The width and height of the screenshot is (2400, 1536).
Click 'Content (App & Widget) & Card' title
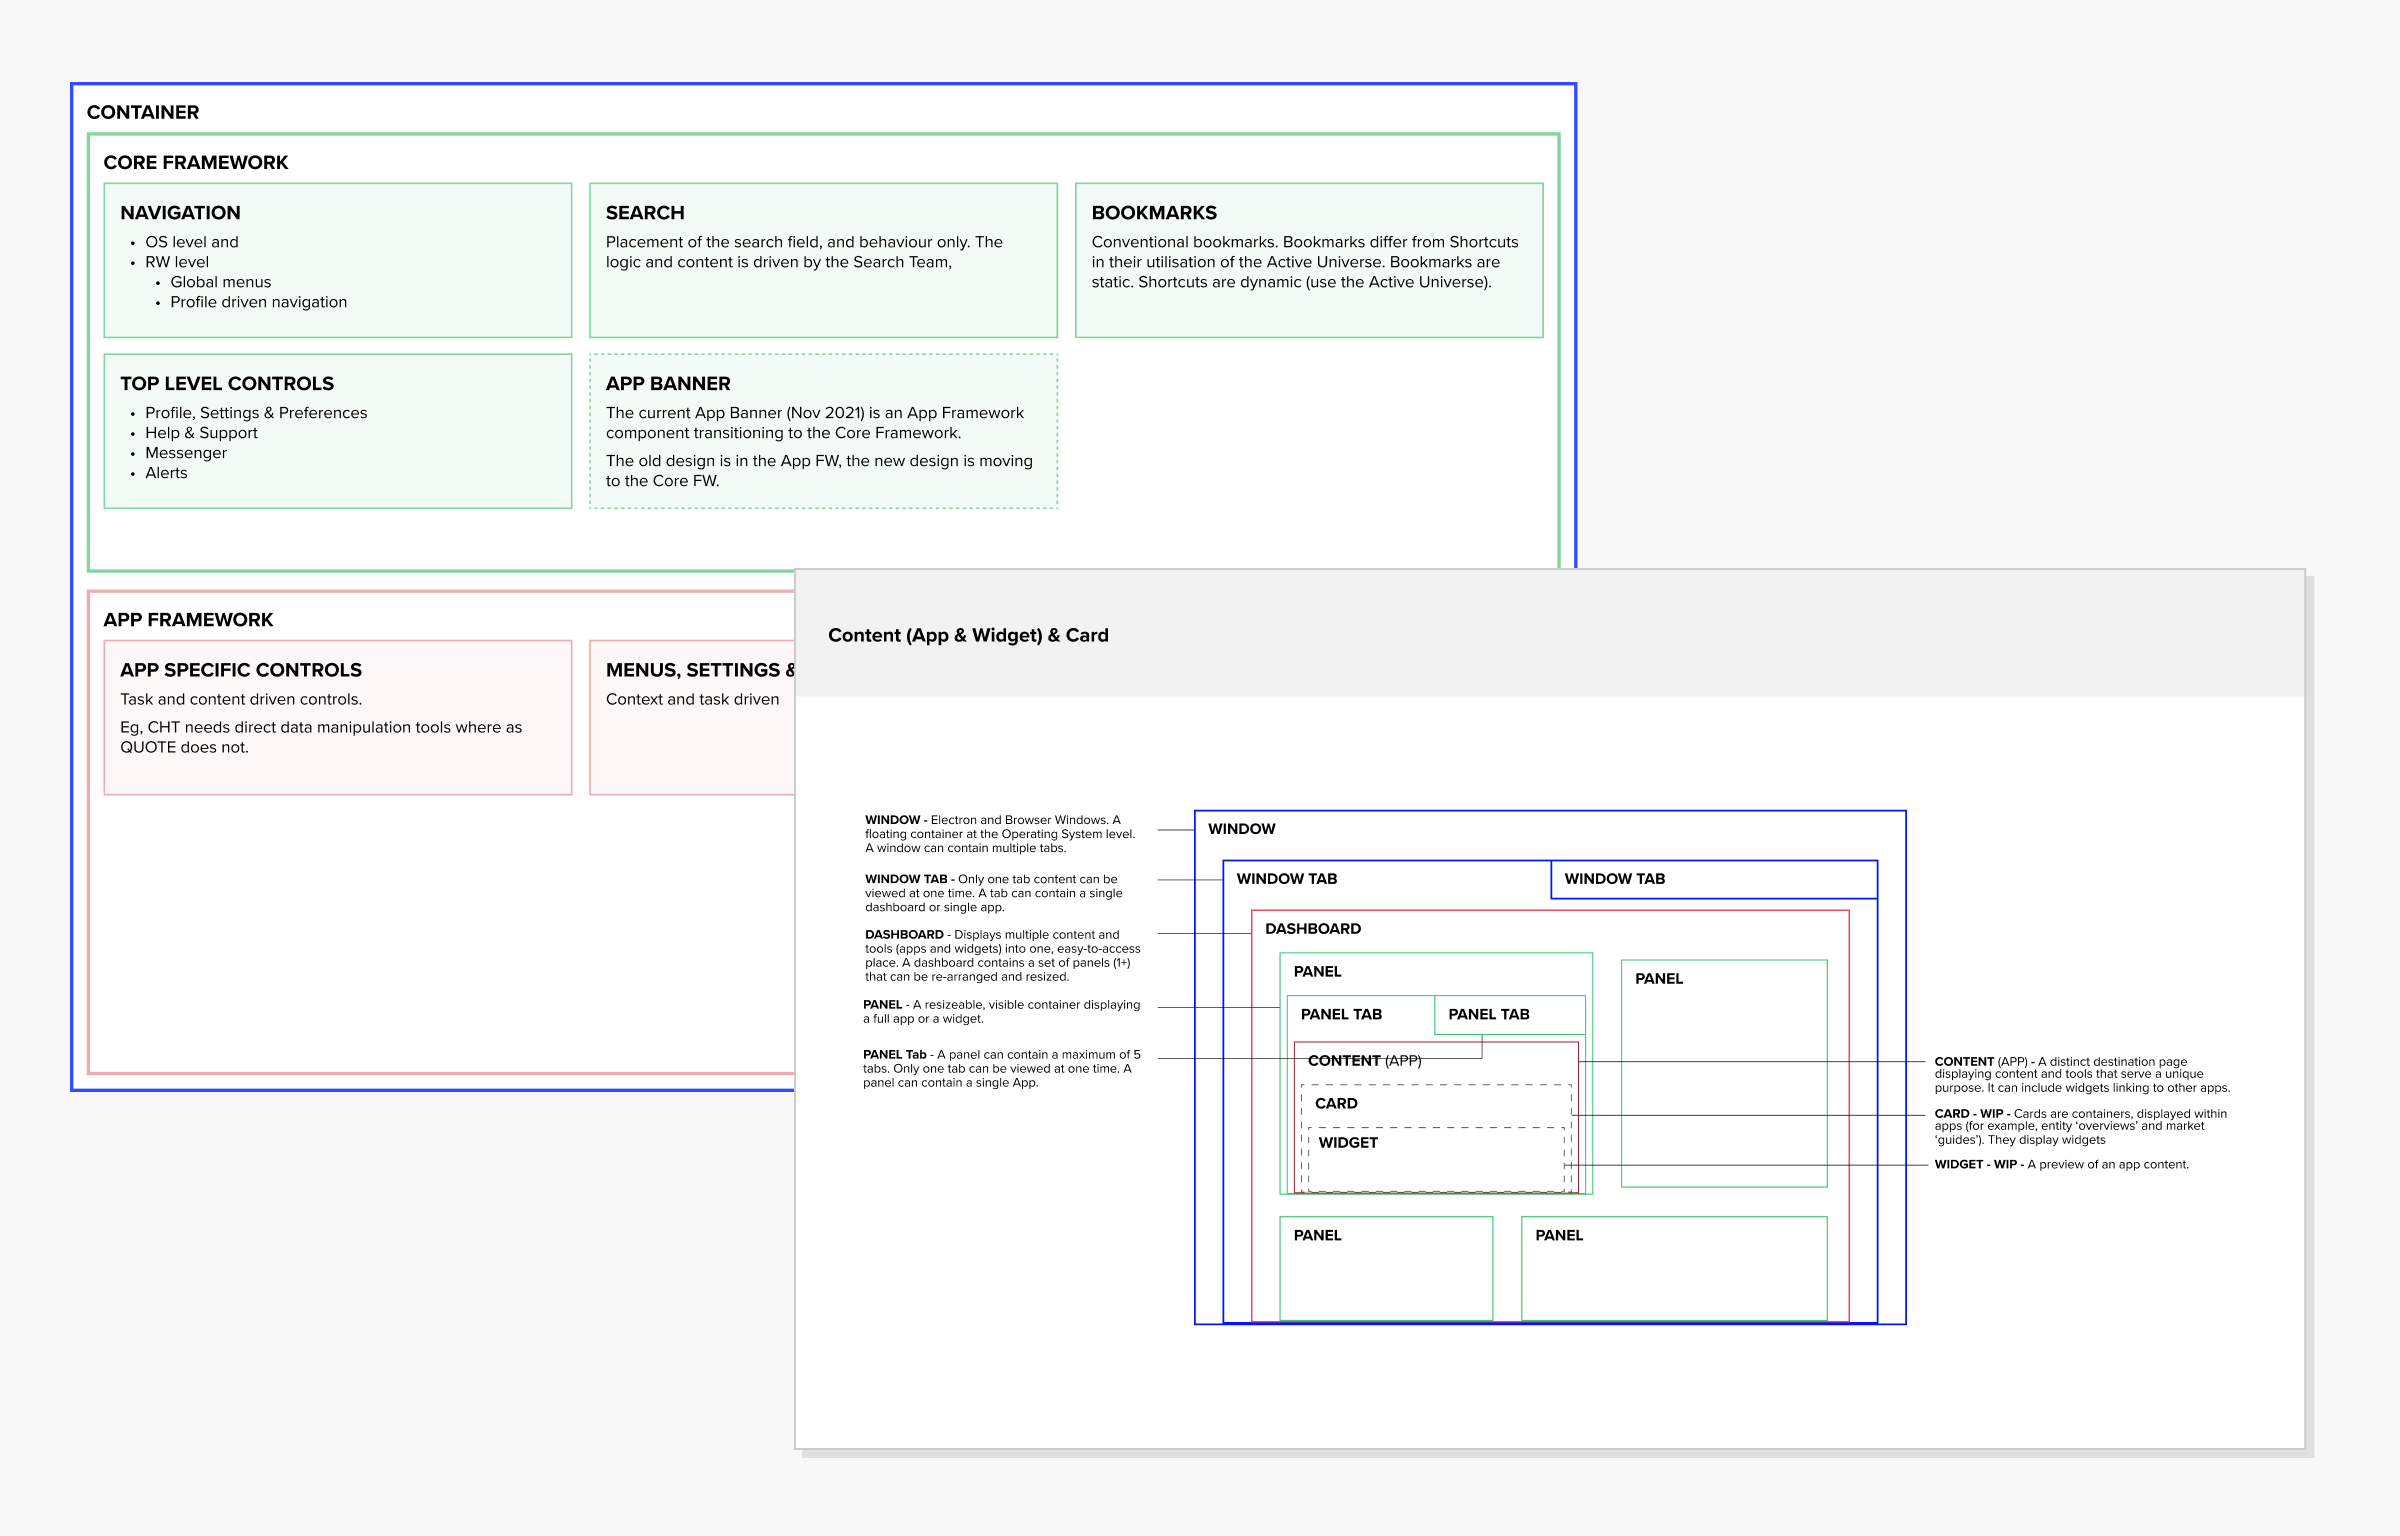click(x=968, y=635)
